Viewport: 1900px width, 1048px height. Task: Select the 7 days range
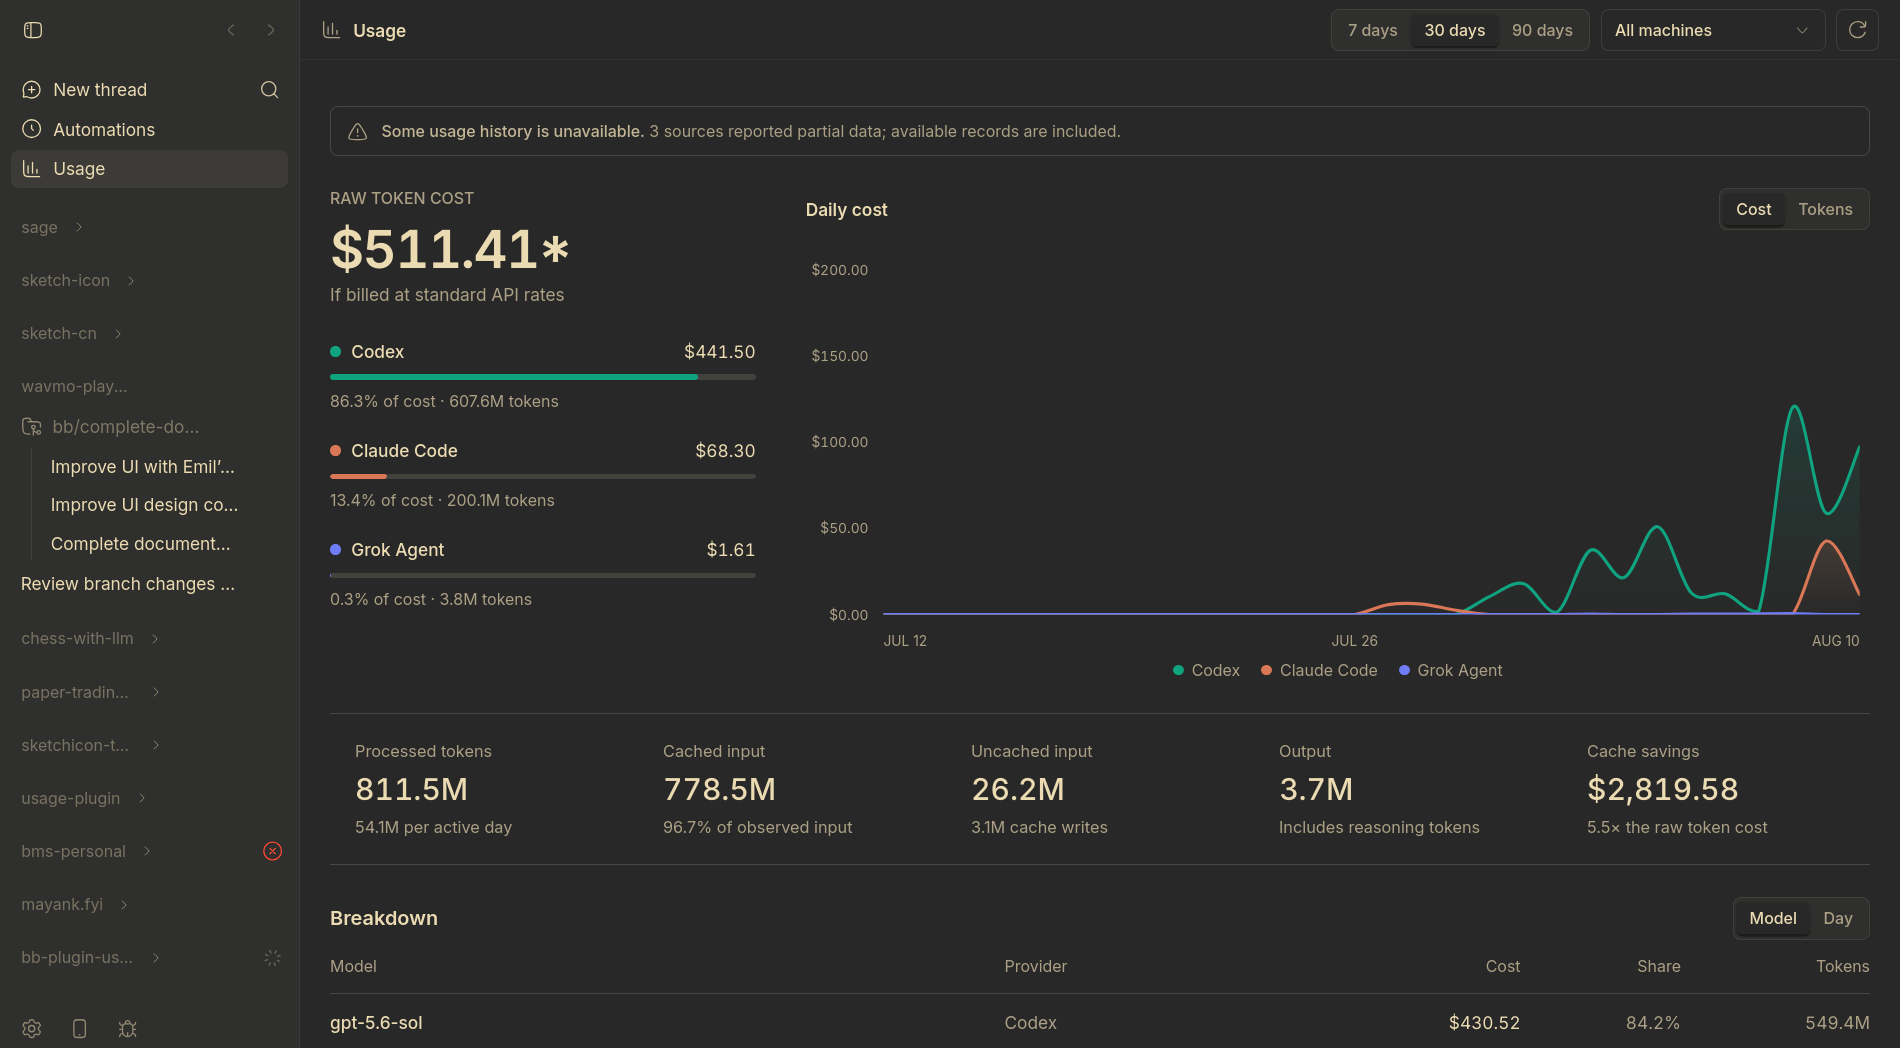click(x=1372, y=30)
